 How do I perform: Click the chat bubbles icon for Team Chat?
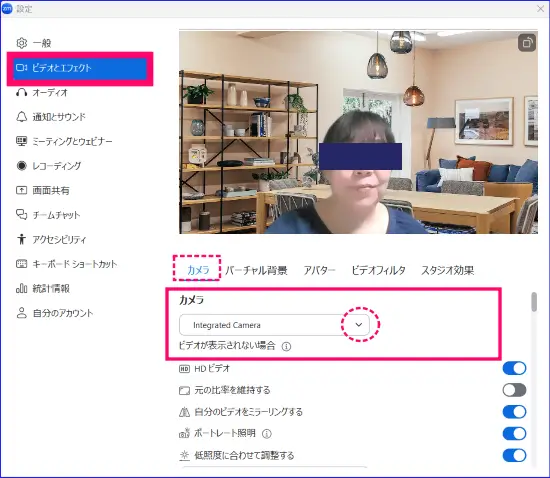[21, 215]
